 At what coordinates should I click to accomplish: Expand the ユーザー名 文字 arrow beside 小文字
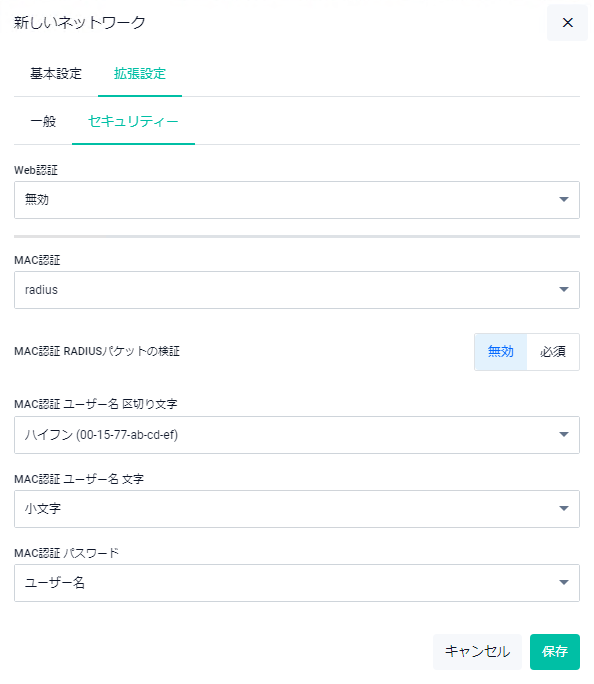click(563, 509)
